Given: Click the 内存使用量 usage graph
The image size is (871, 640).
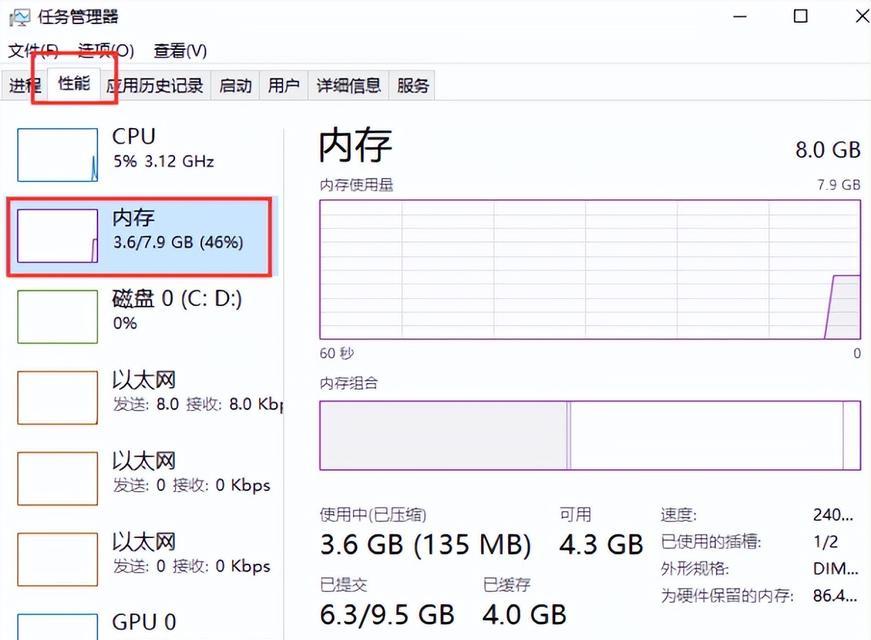Looking at the screenshot, I should [590, 269].
